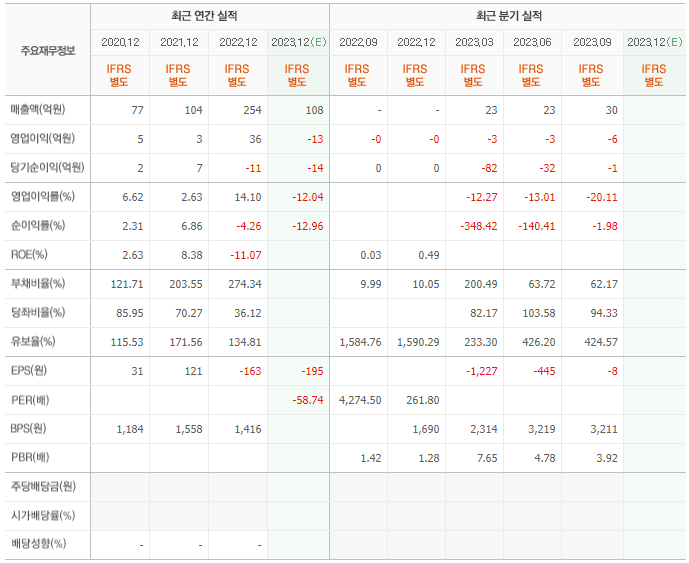
Task: Click BPS value 1,690
Action: (426, 429)
